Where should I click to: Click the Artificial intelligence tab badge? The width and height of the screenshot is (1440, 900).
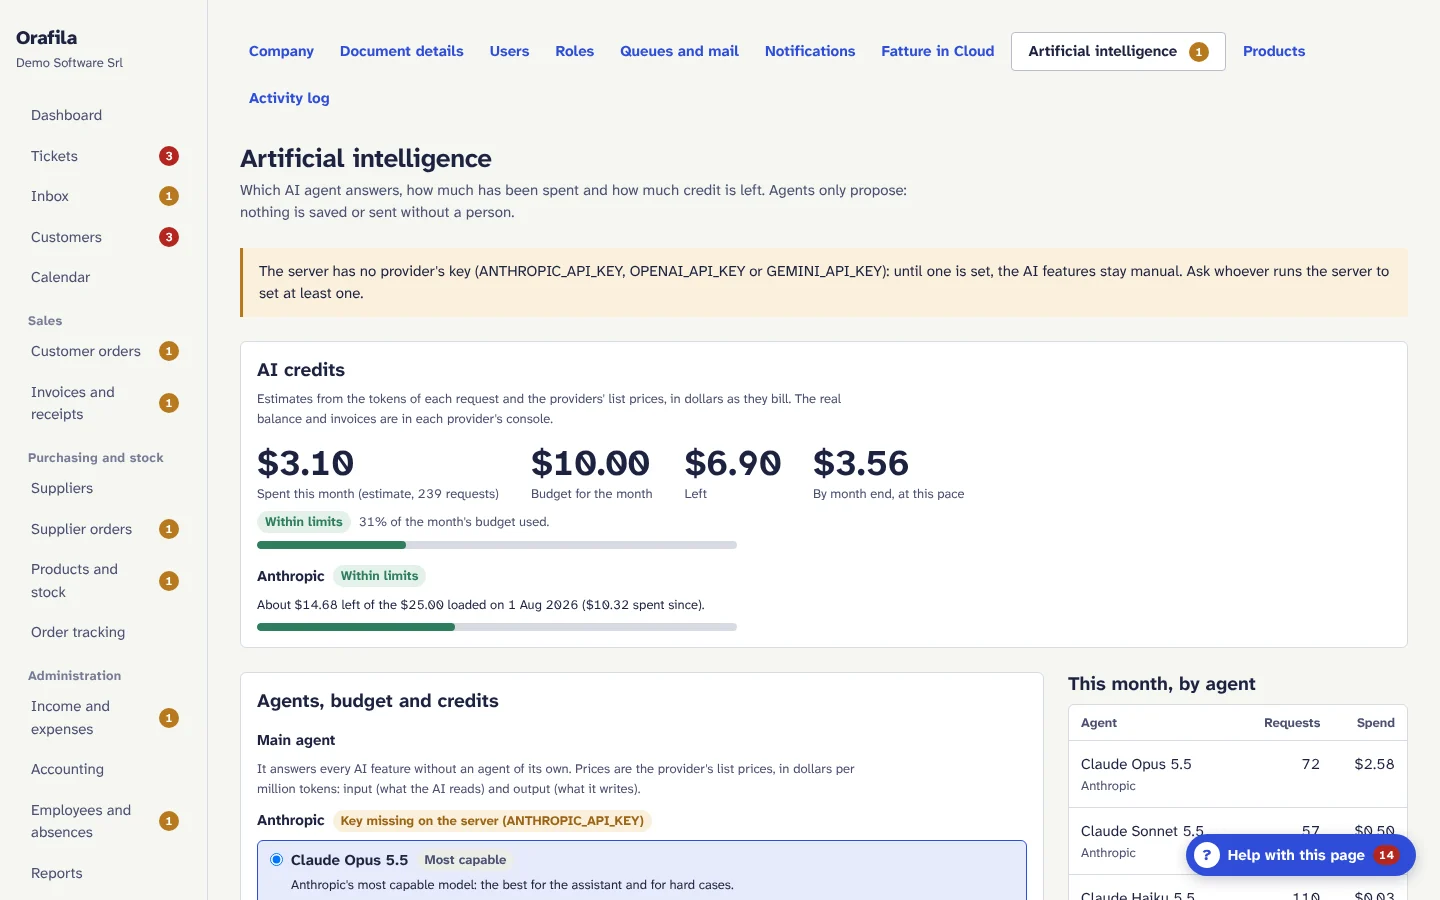(1199, 52)
